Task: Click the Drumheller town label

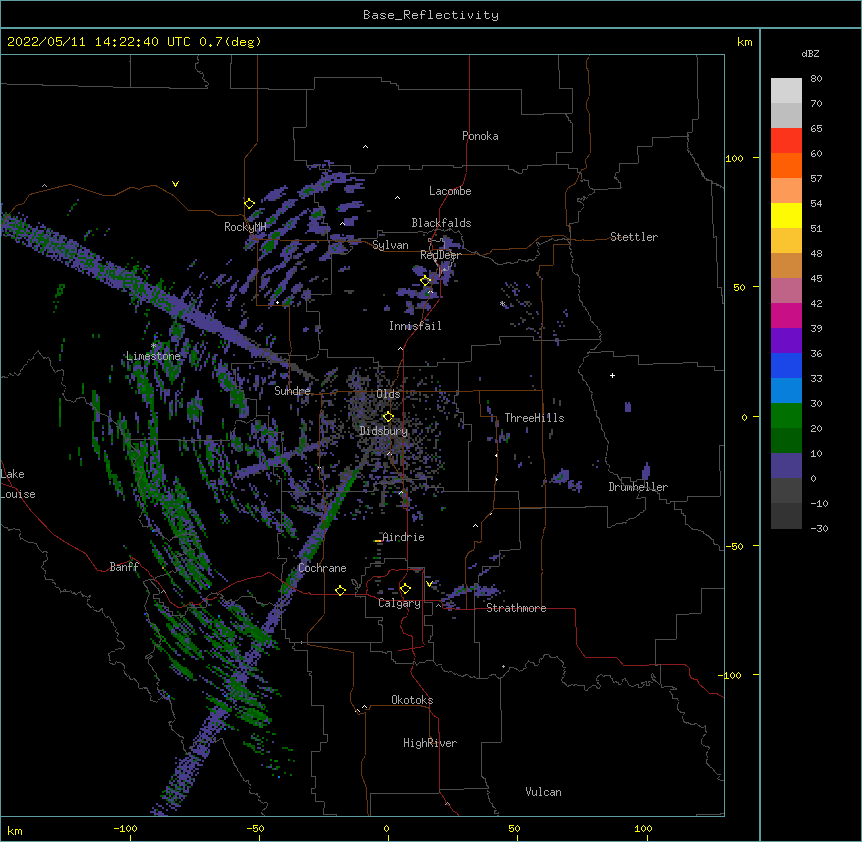Action: click(638, 487)
